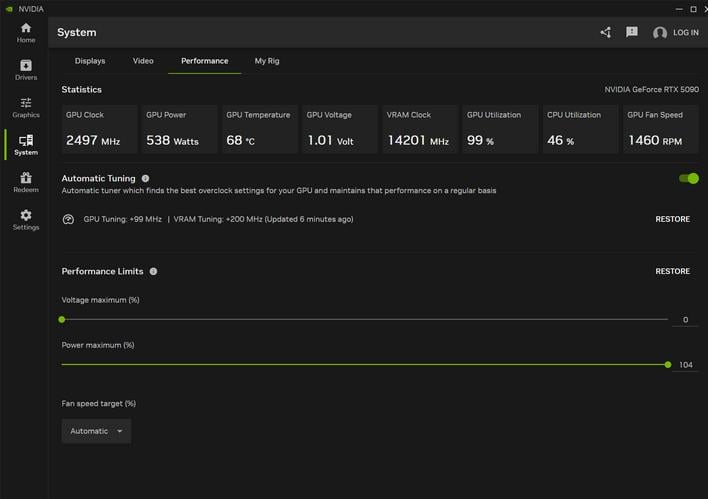Click the Voltage maximum value field
This screenshot has width=708, height=499.
click(685, 320)
